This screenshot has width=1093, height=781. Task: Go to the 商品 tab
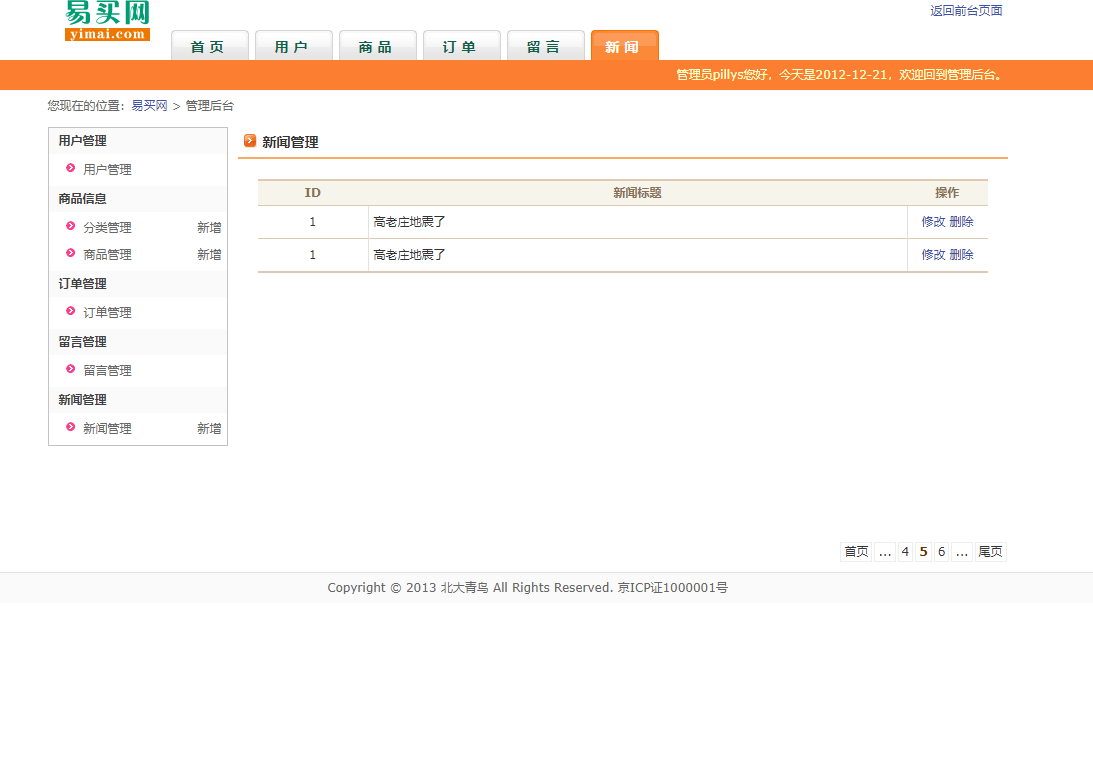click(x=378, y=46)
